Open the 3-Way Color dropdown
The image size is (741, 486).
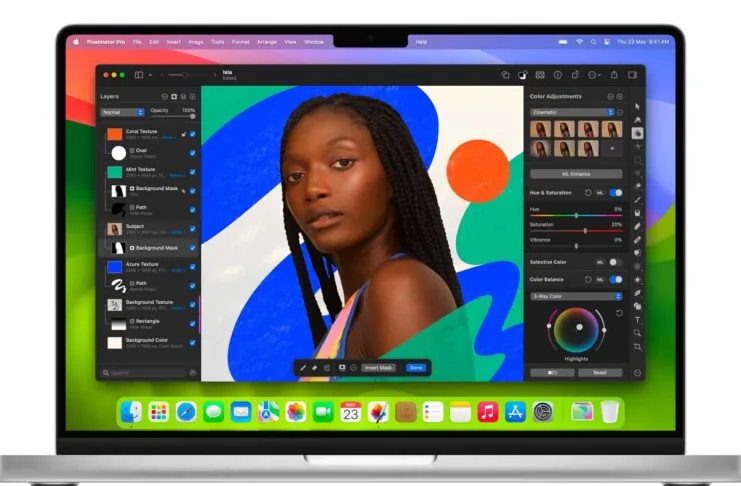click(576, 296)
